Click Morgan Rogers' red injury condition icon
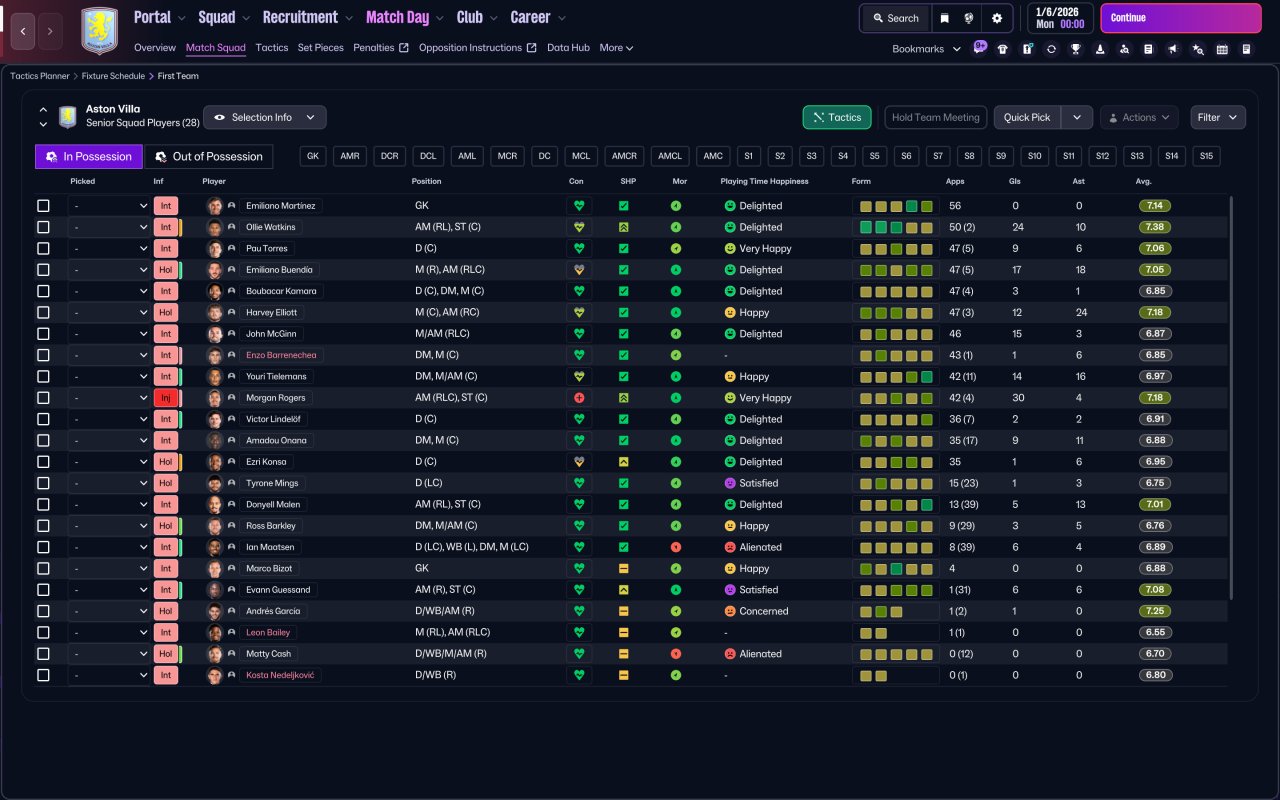 578,398
